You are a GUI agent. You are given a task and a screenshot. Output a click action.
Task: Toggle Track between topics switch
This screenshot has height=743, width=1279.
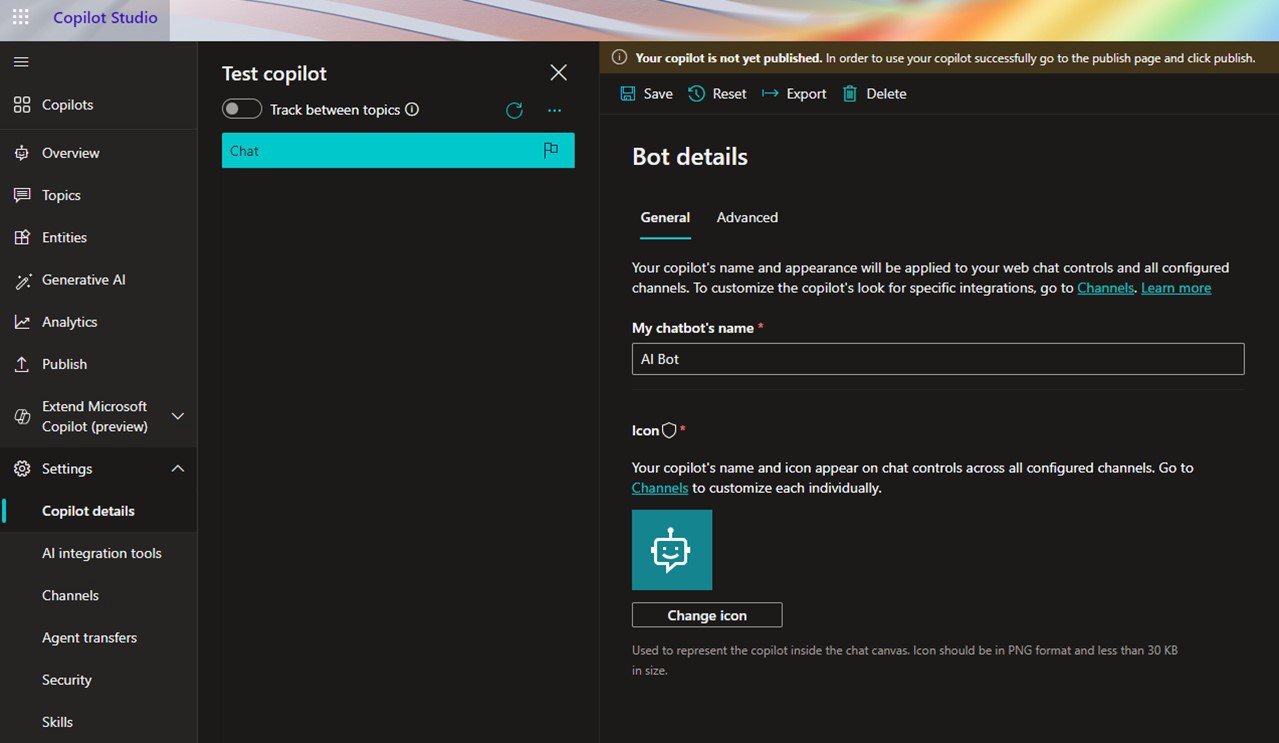click(242, 109)
